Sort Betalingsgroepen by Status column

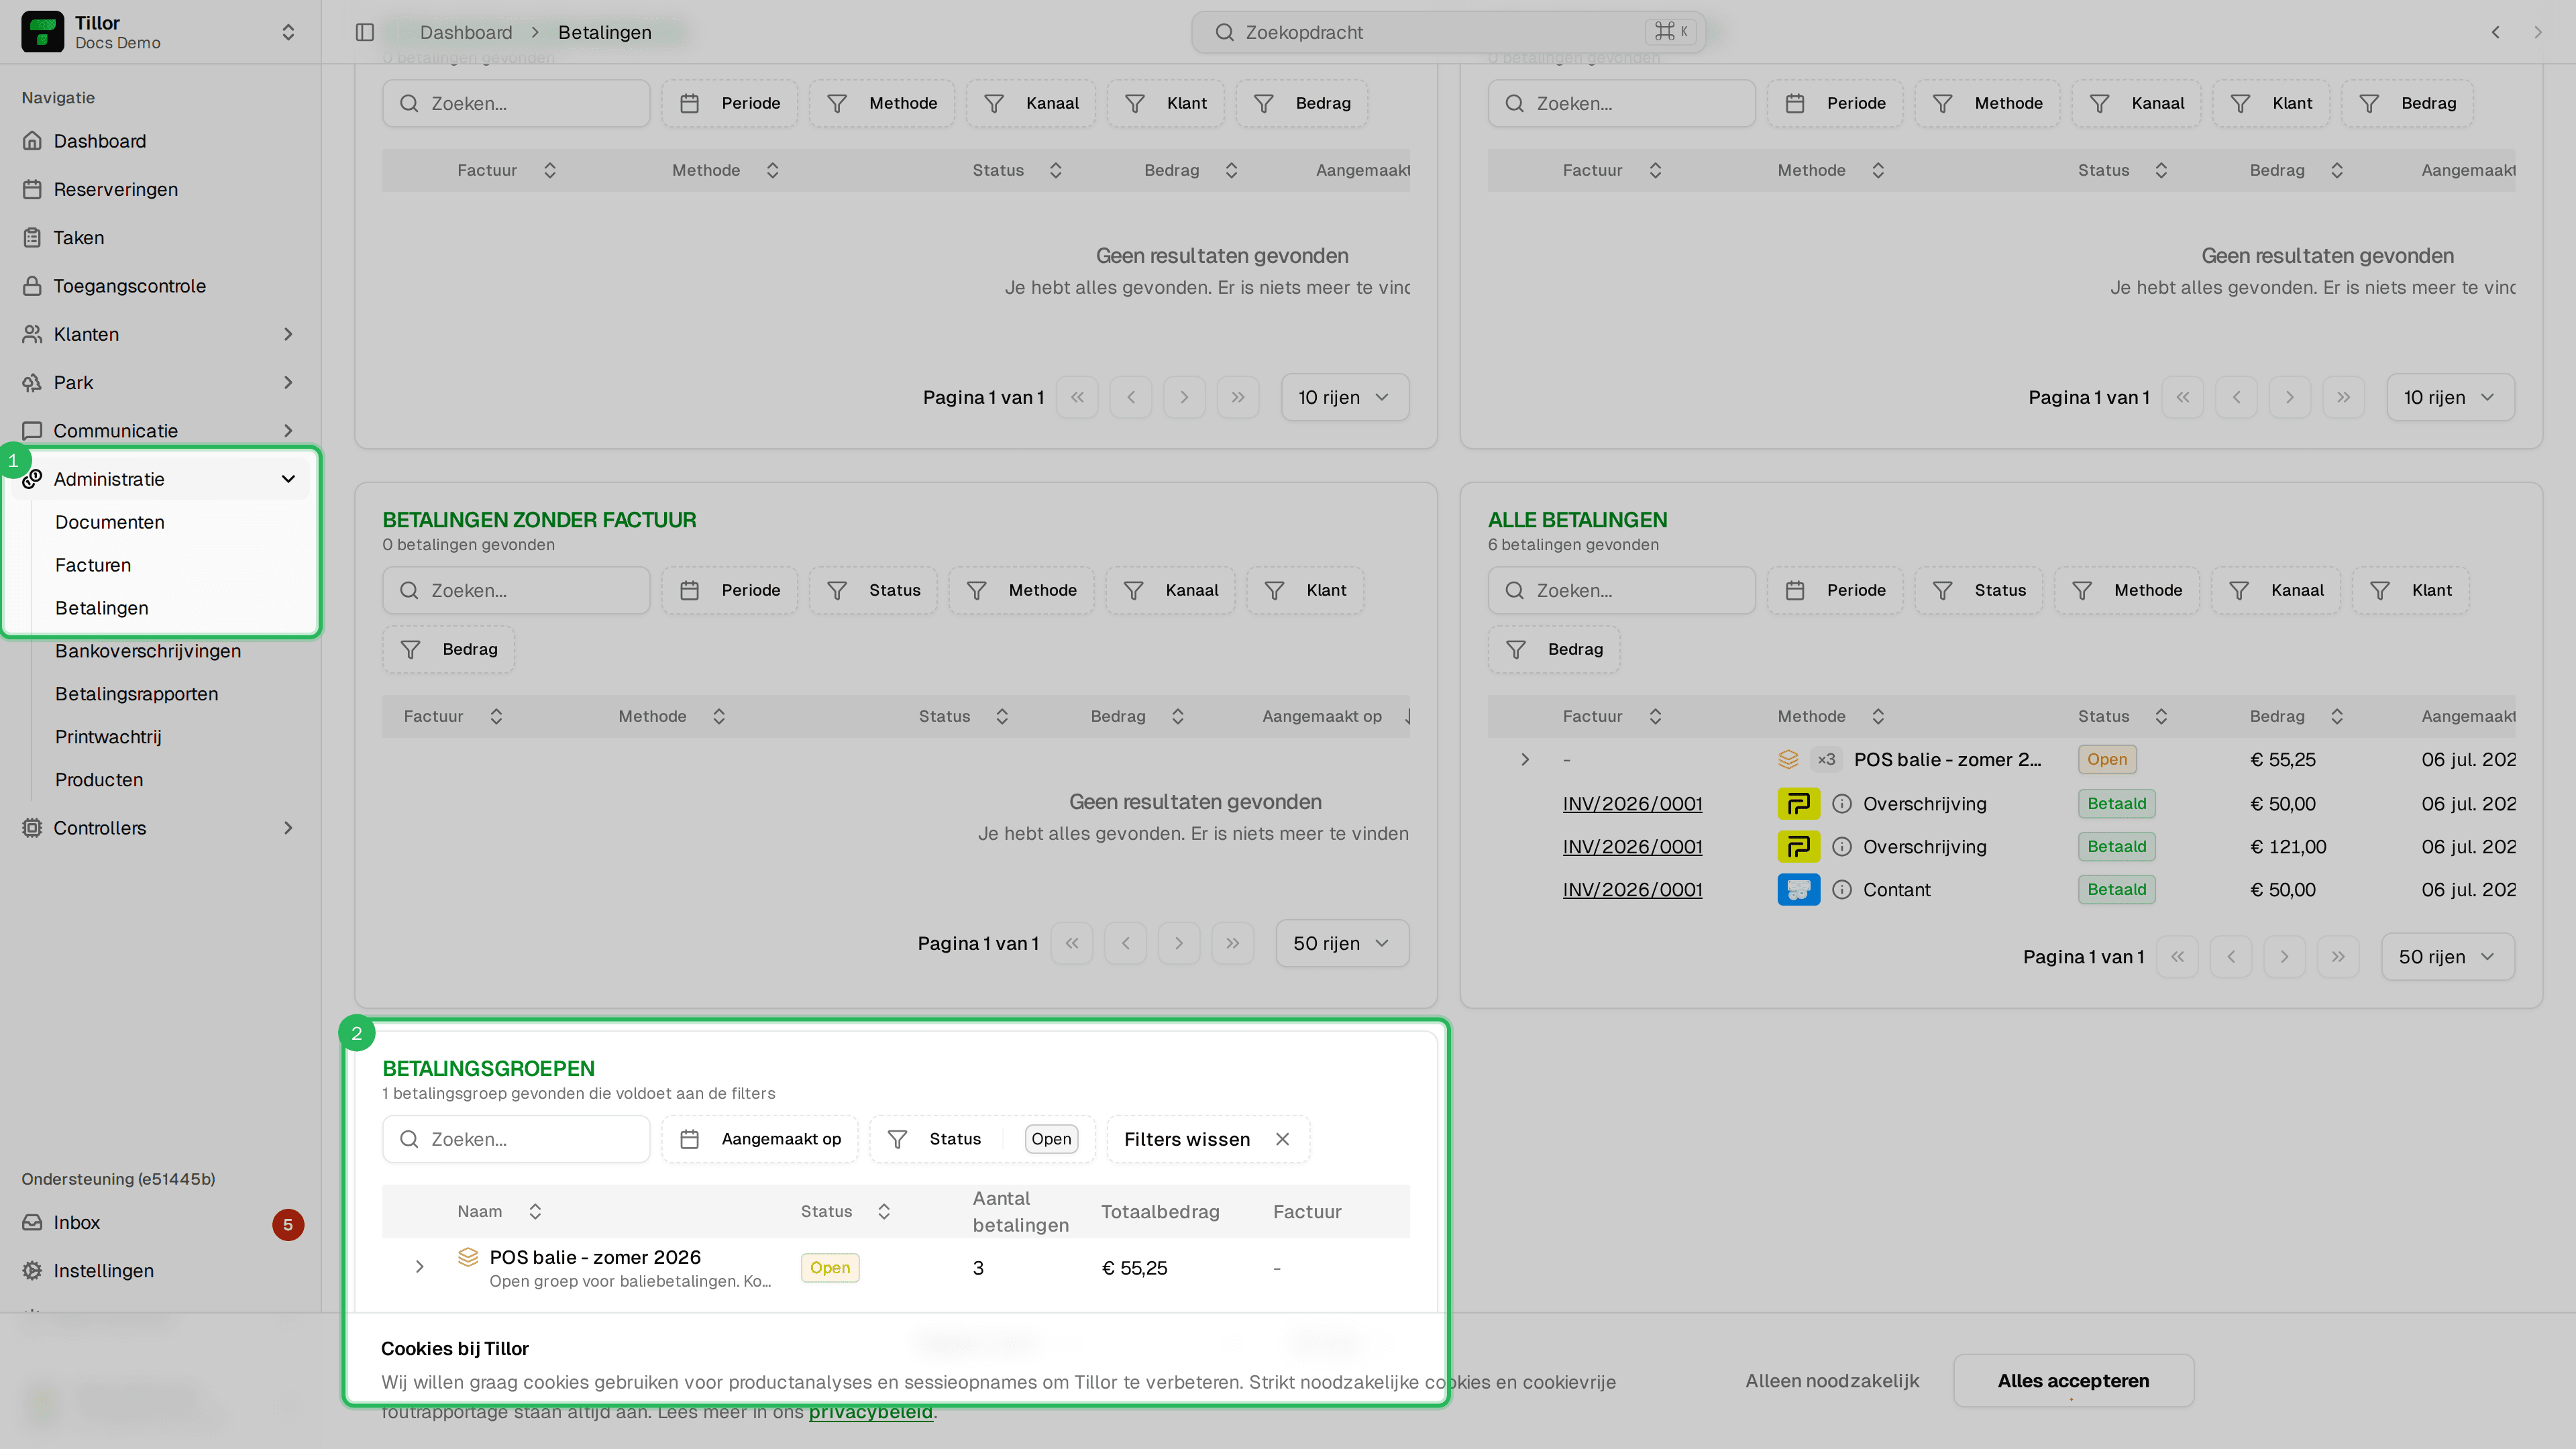click(x=845, y=1211)
